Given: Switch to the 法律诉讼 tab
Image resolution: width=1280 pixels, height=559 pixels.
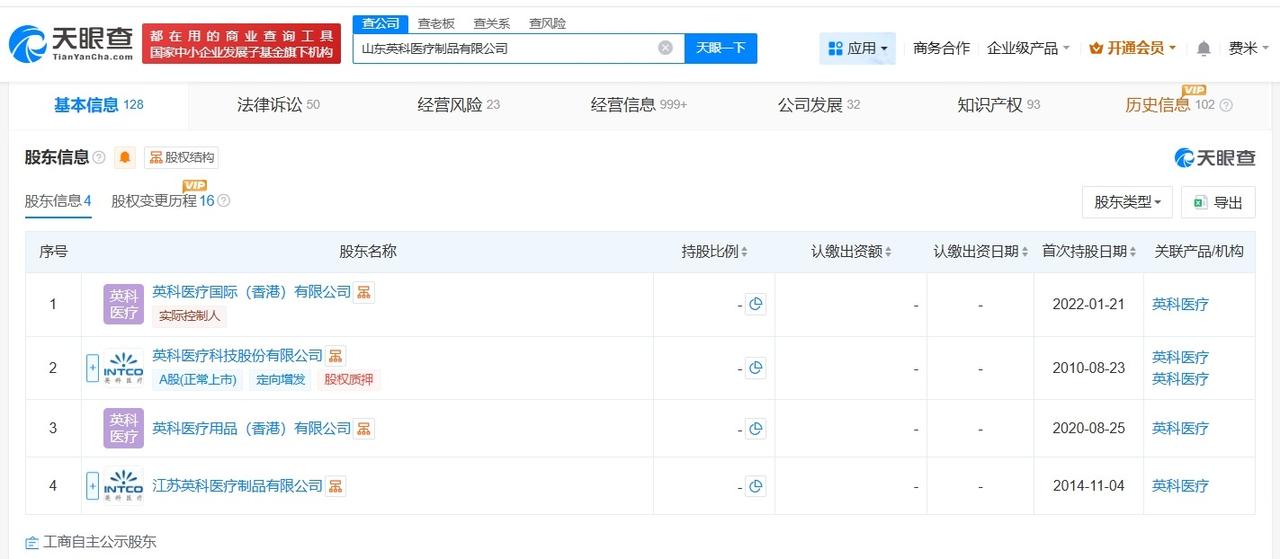Looking at the screenshot, I should pyautogui.click(x=277, y=104).
